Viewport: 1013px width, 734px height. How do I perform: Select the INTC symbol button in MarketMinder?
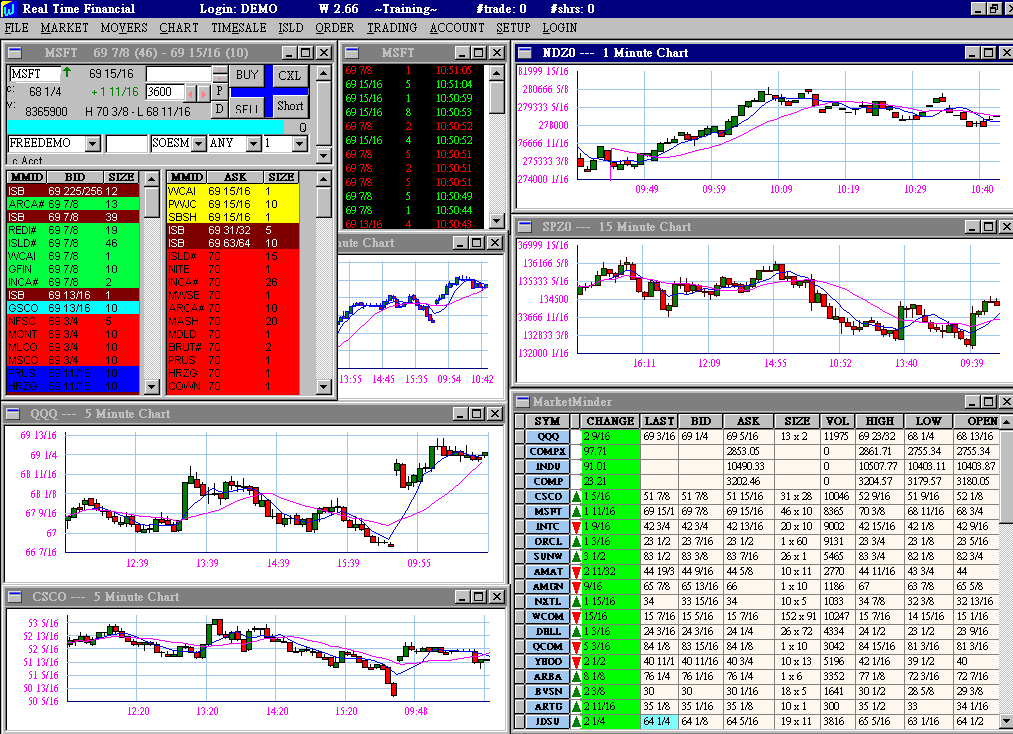(548, 527)
